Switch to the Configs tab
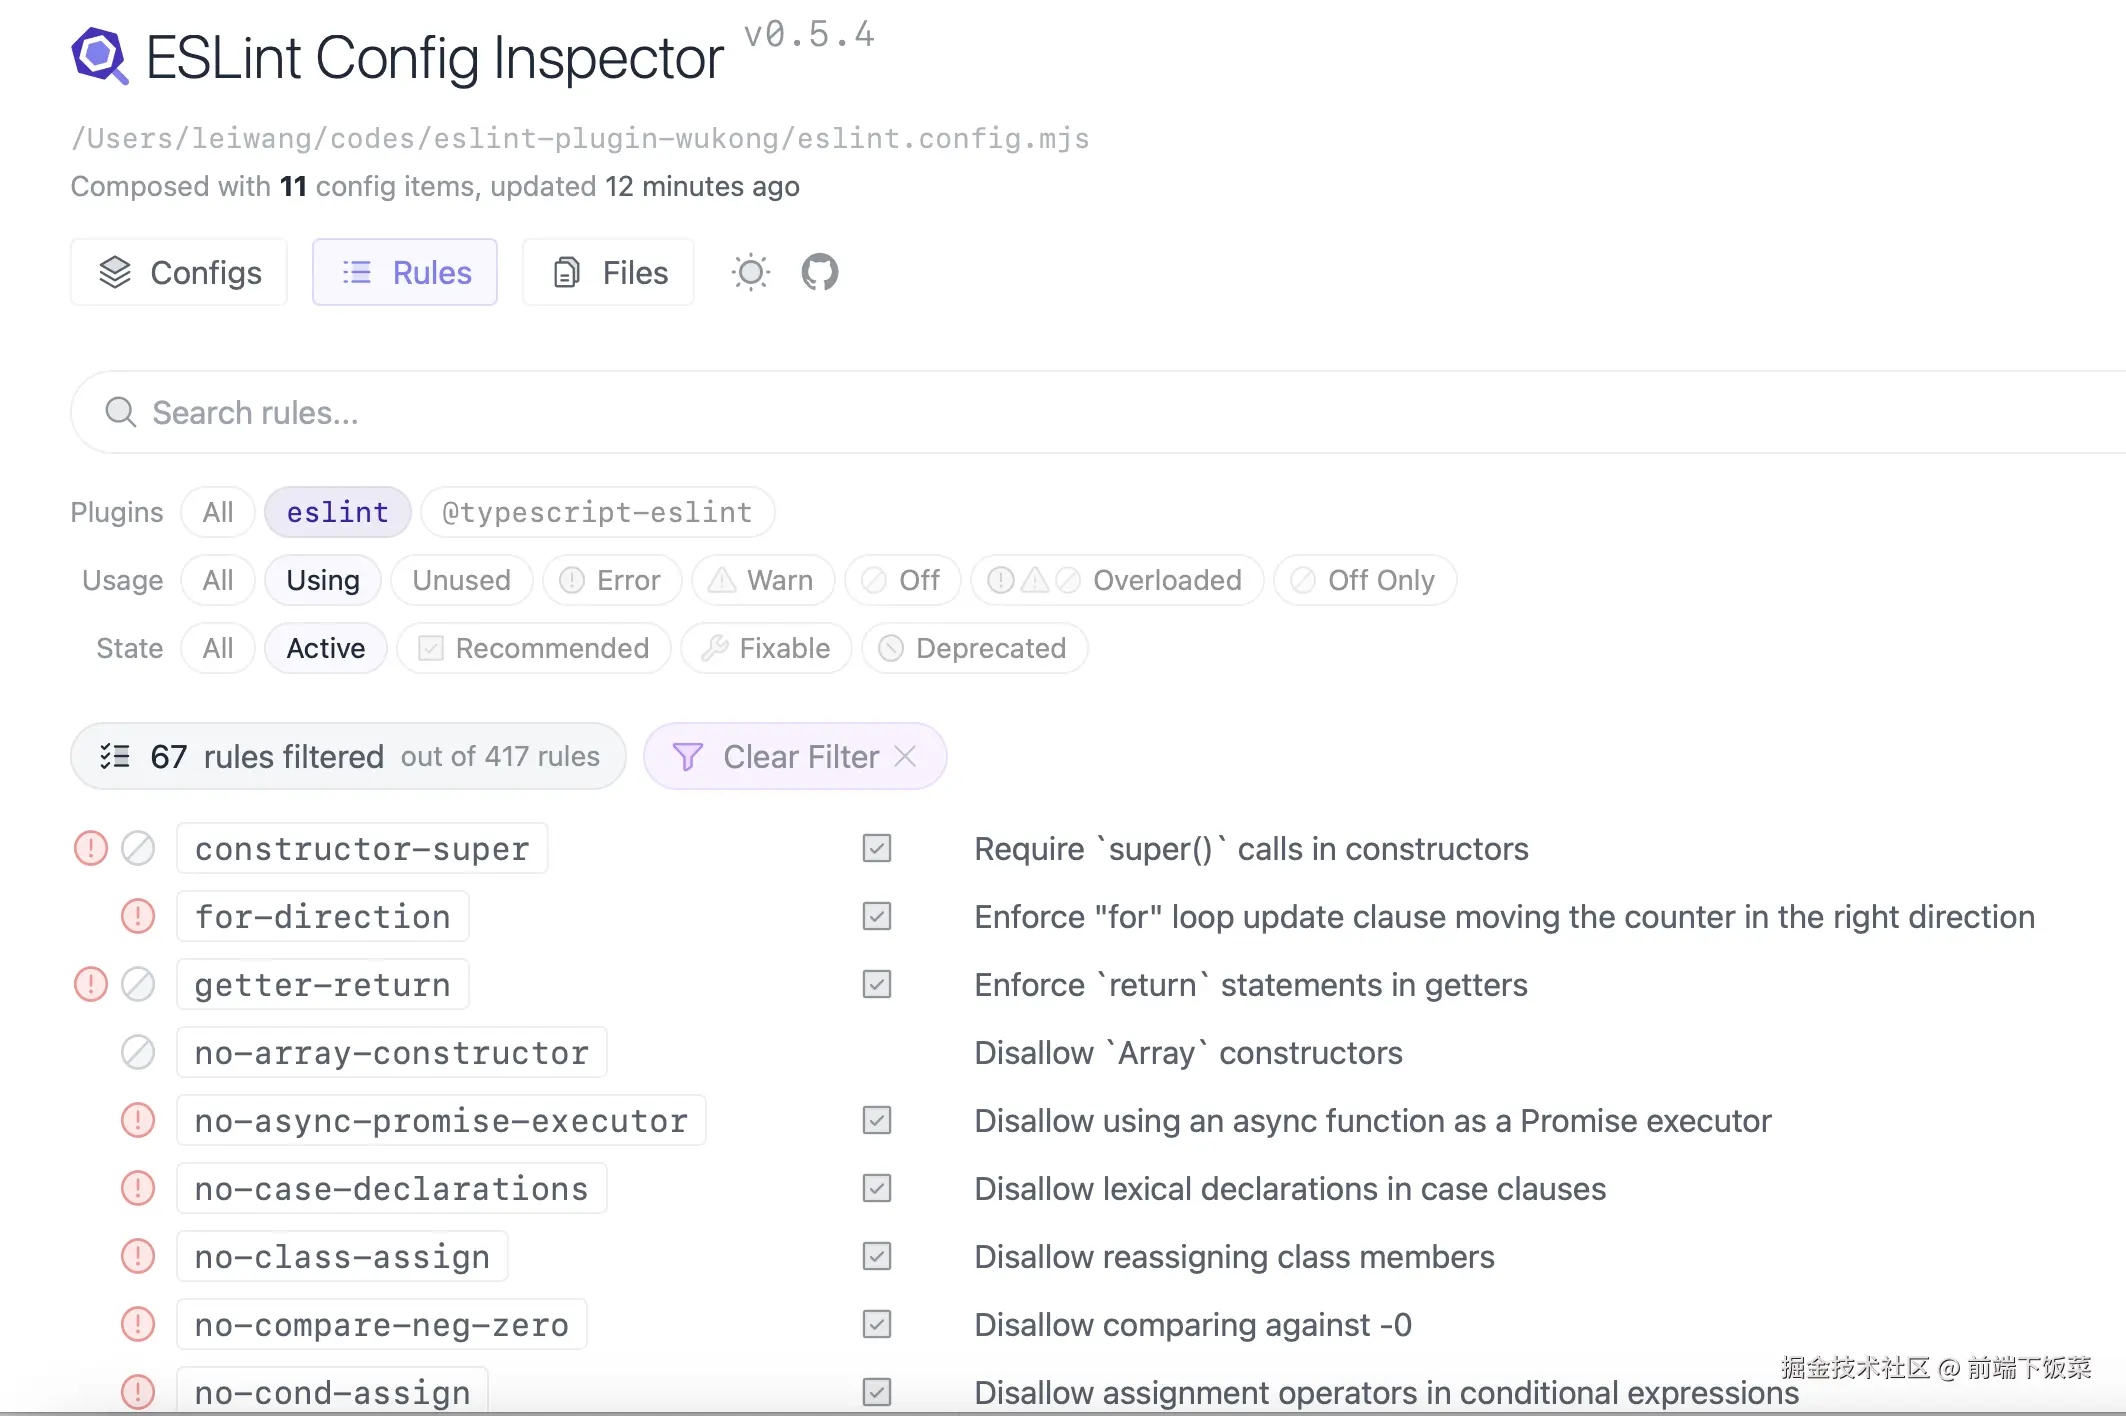2126x1416 pixels. click(x=180, y=273)
